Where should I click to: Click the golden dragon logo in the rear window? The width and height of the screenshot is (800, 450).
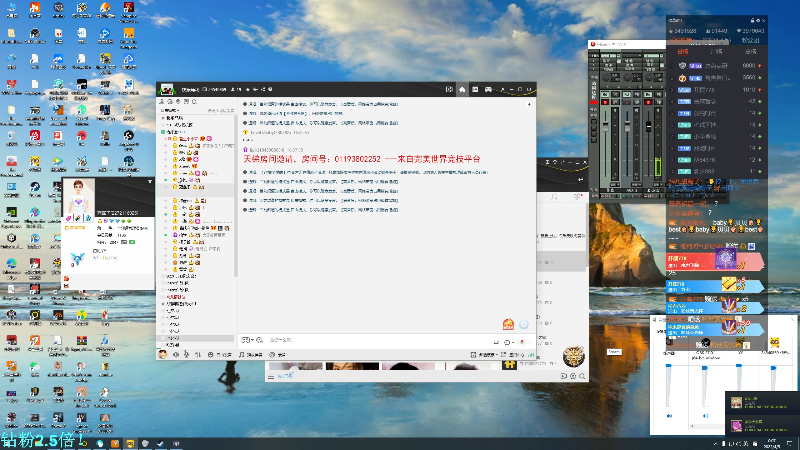coord(573,356)
